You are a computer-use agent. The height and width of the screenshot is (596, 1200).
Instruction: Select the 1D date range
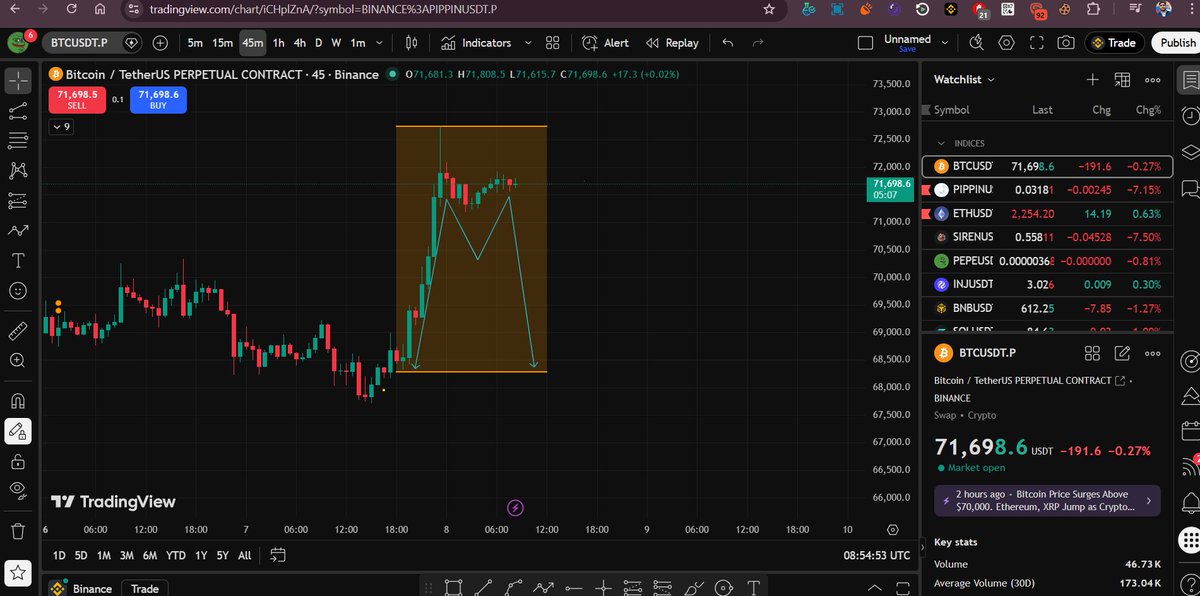[59, 555]
